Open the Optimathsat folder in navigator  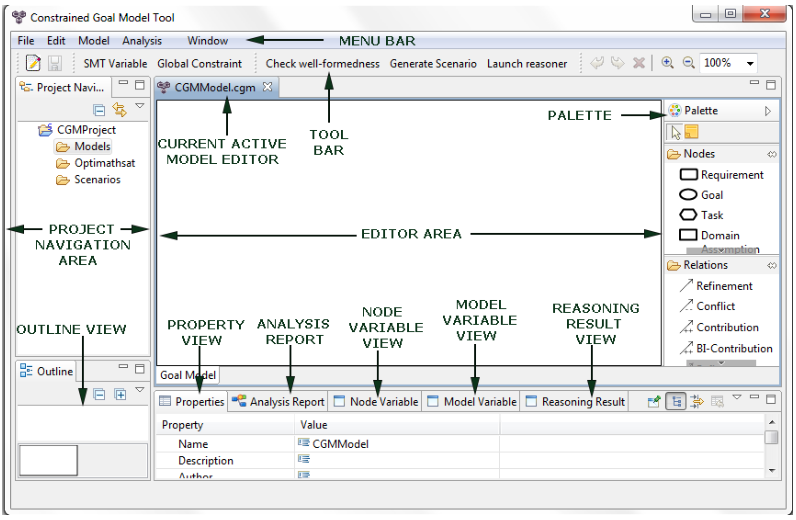tap(96, 164)
